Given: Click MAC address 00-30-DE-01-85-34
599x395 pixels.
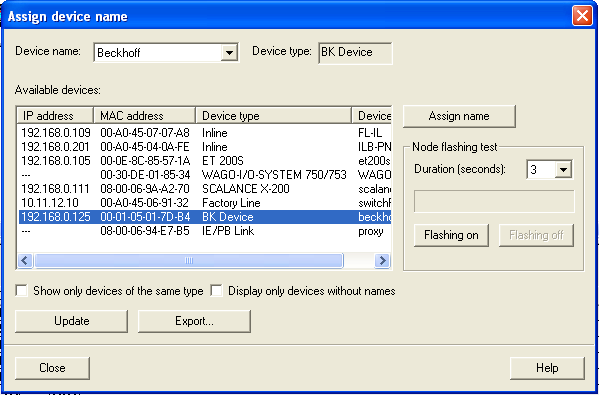Looking at the screenshot, I should [145, 175].
